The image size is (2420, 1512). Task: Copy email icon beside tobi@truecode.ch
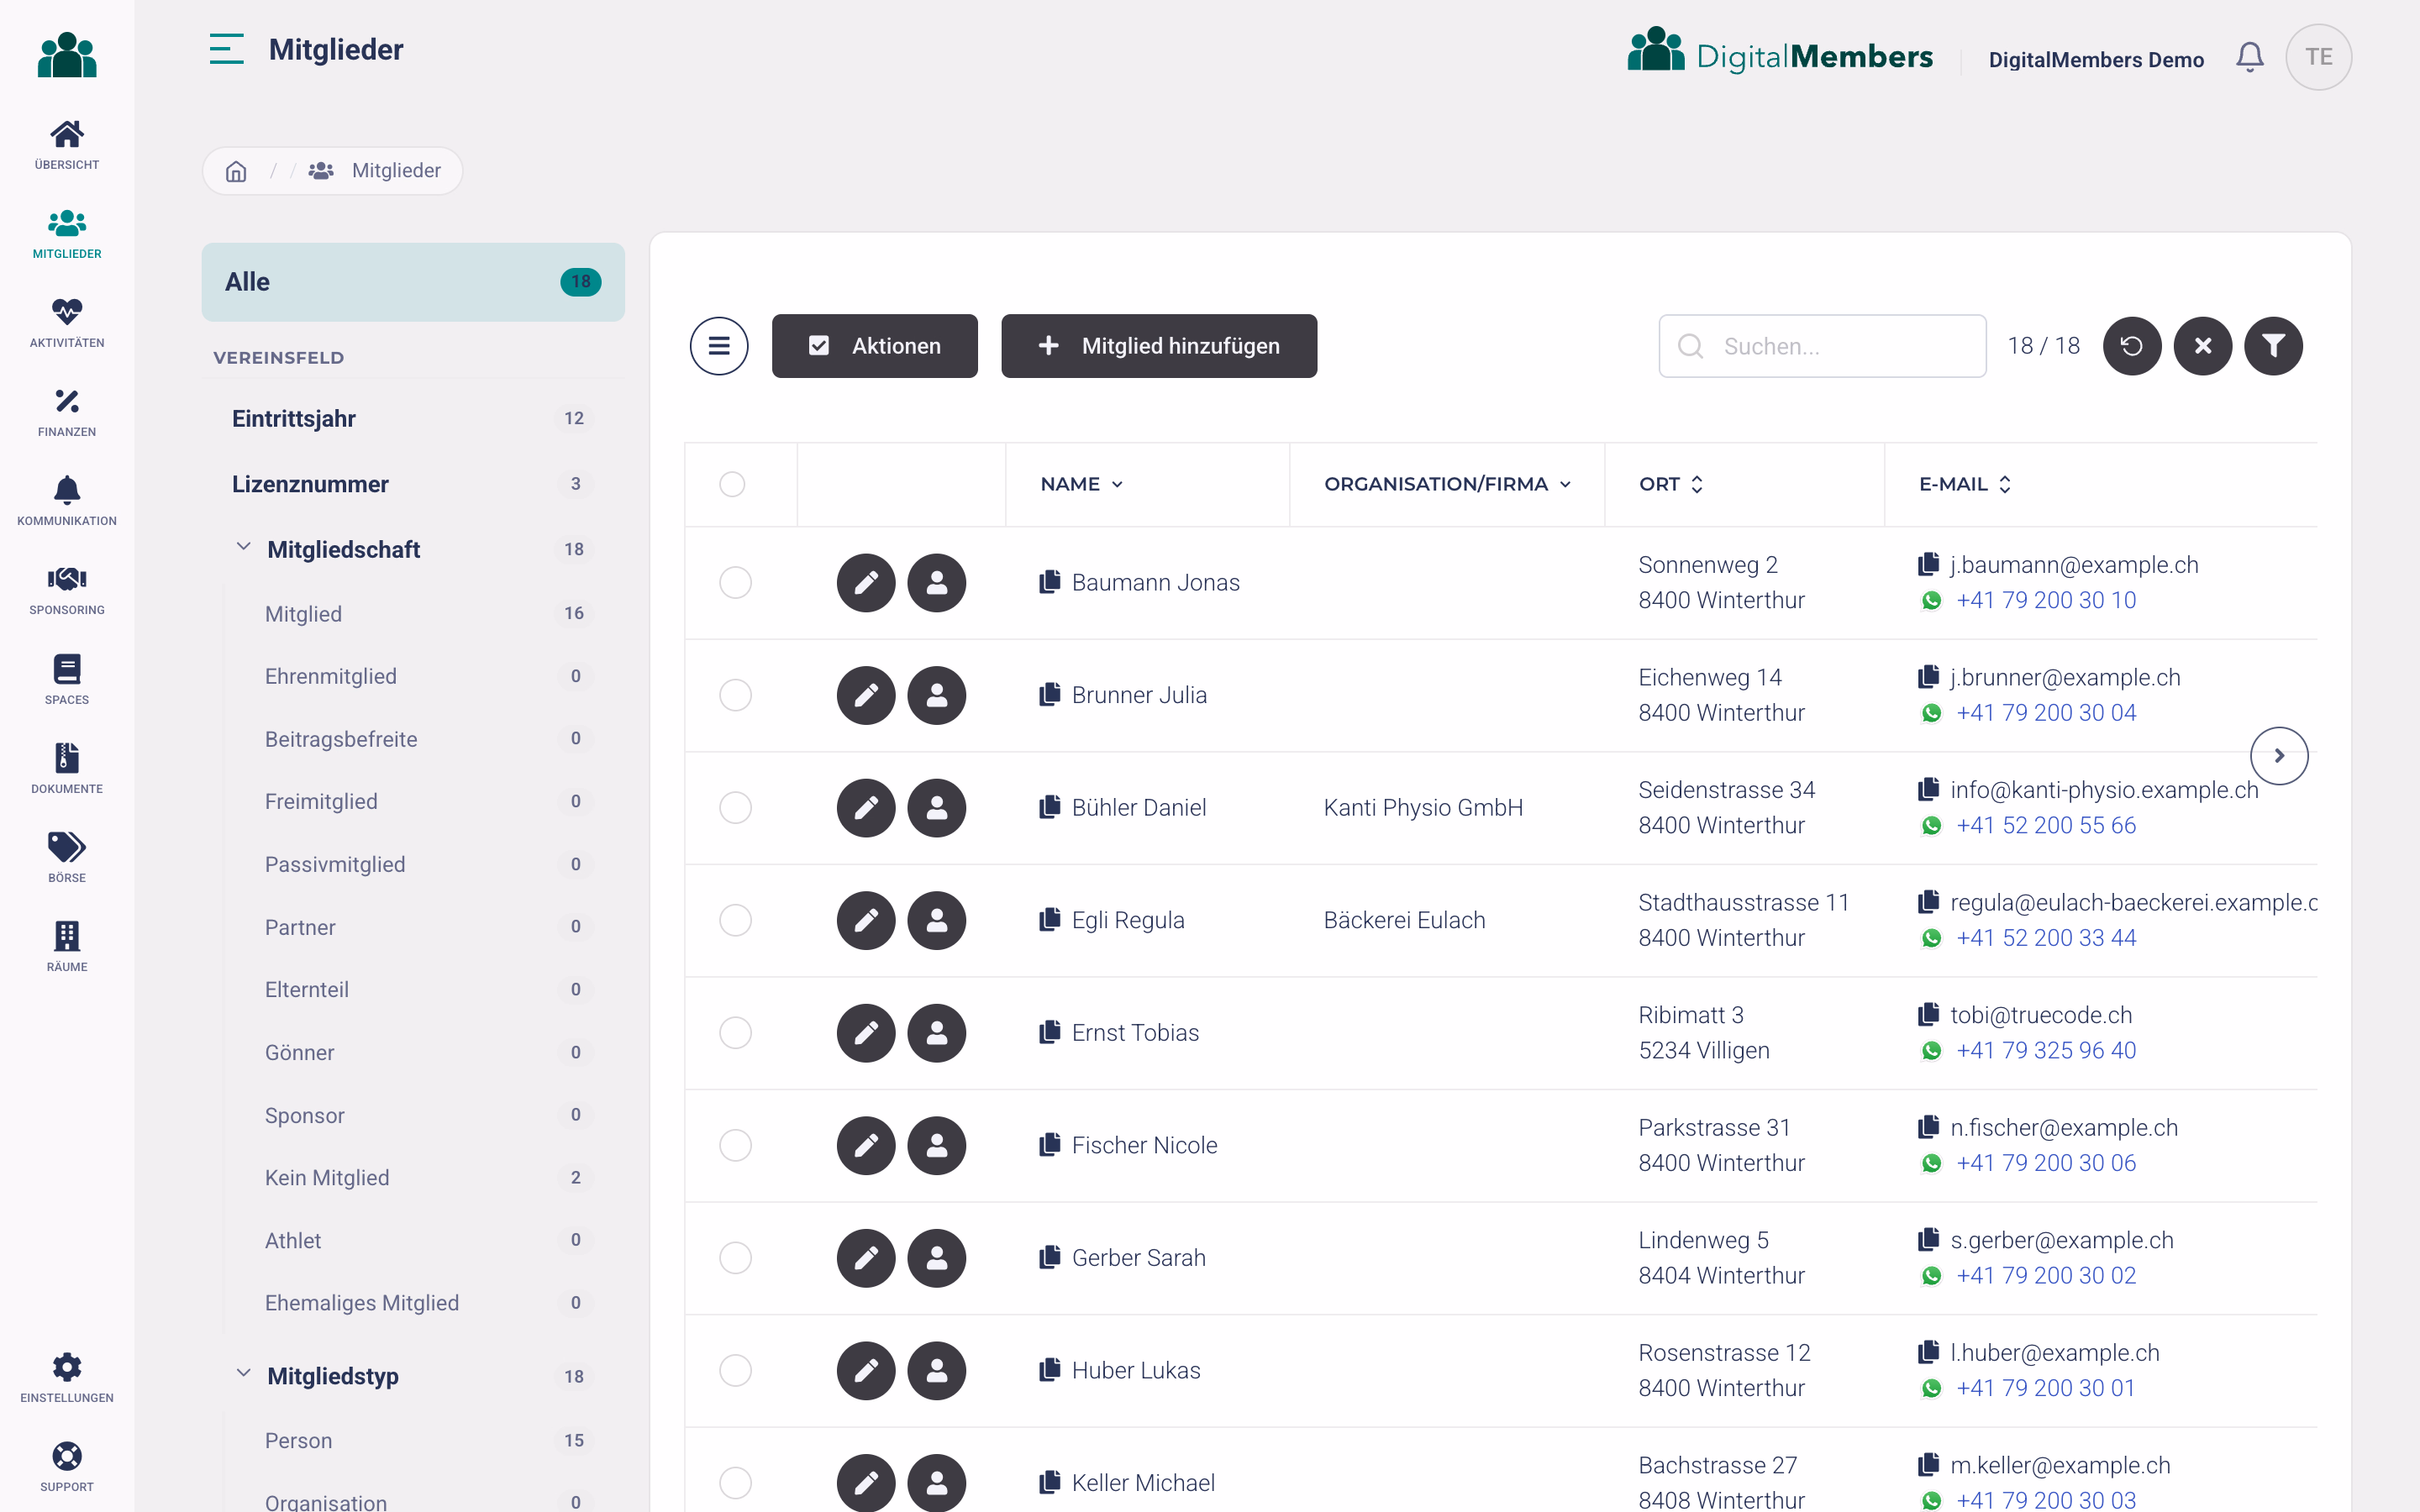point(1929,1015)
